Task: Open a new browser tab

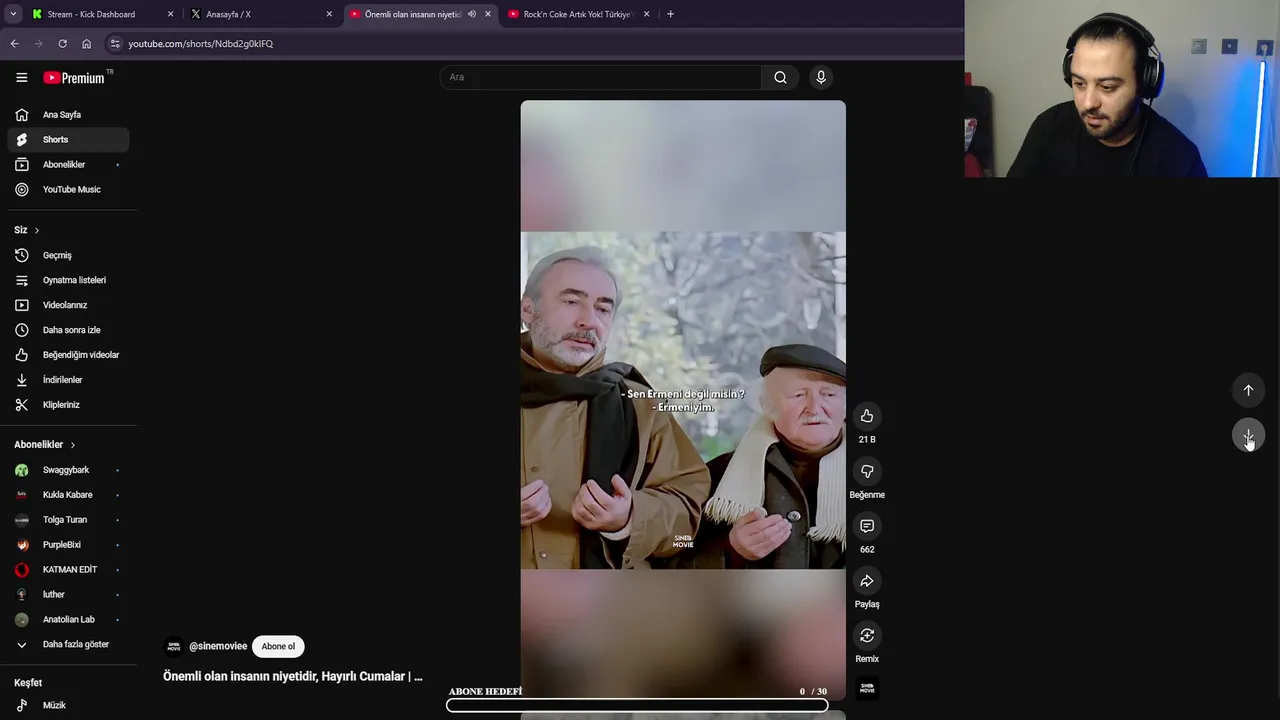Action: coord(670,14)
